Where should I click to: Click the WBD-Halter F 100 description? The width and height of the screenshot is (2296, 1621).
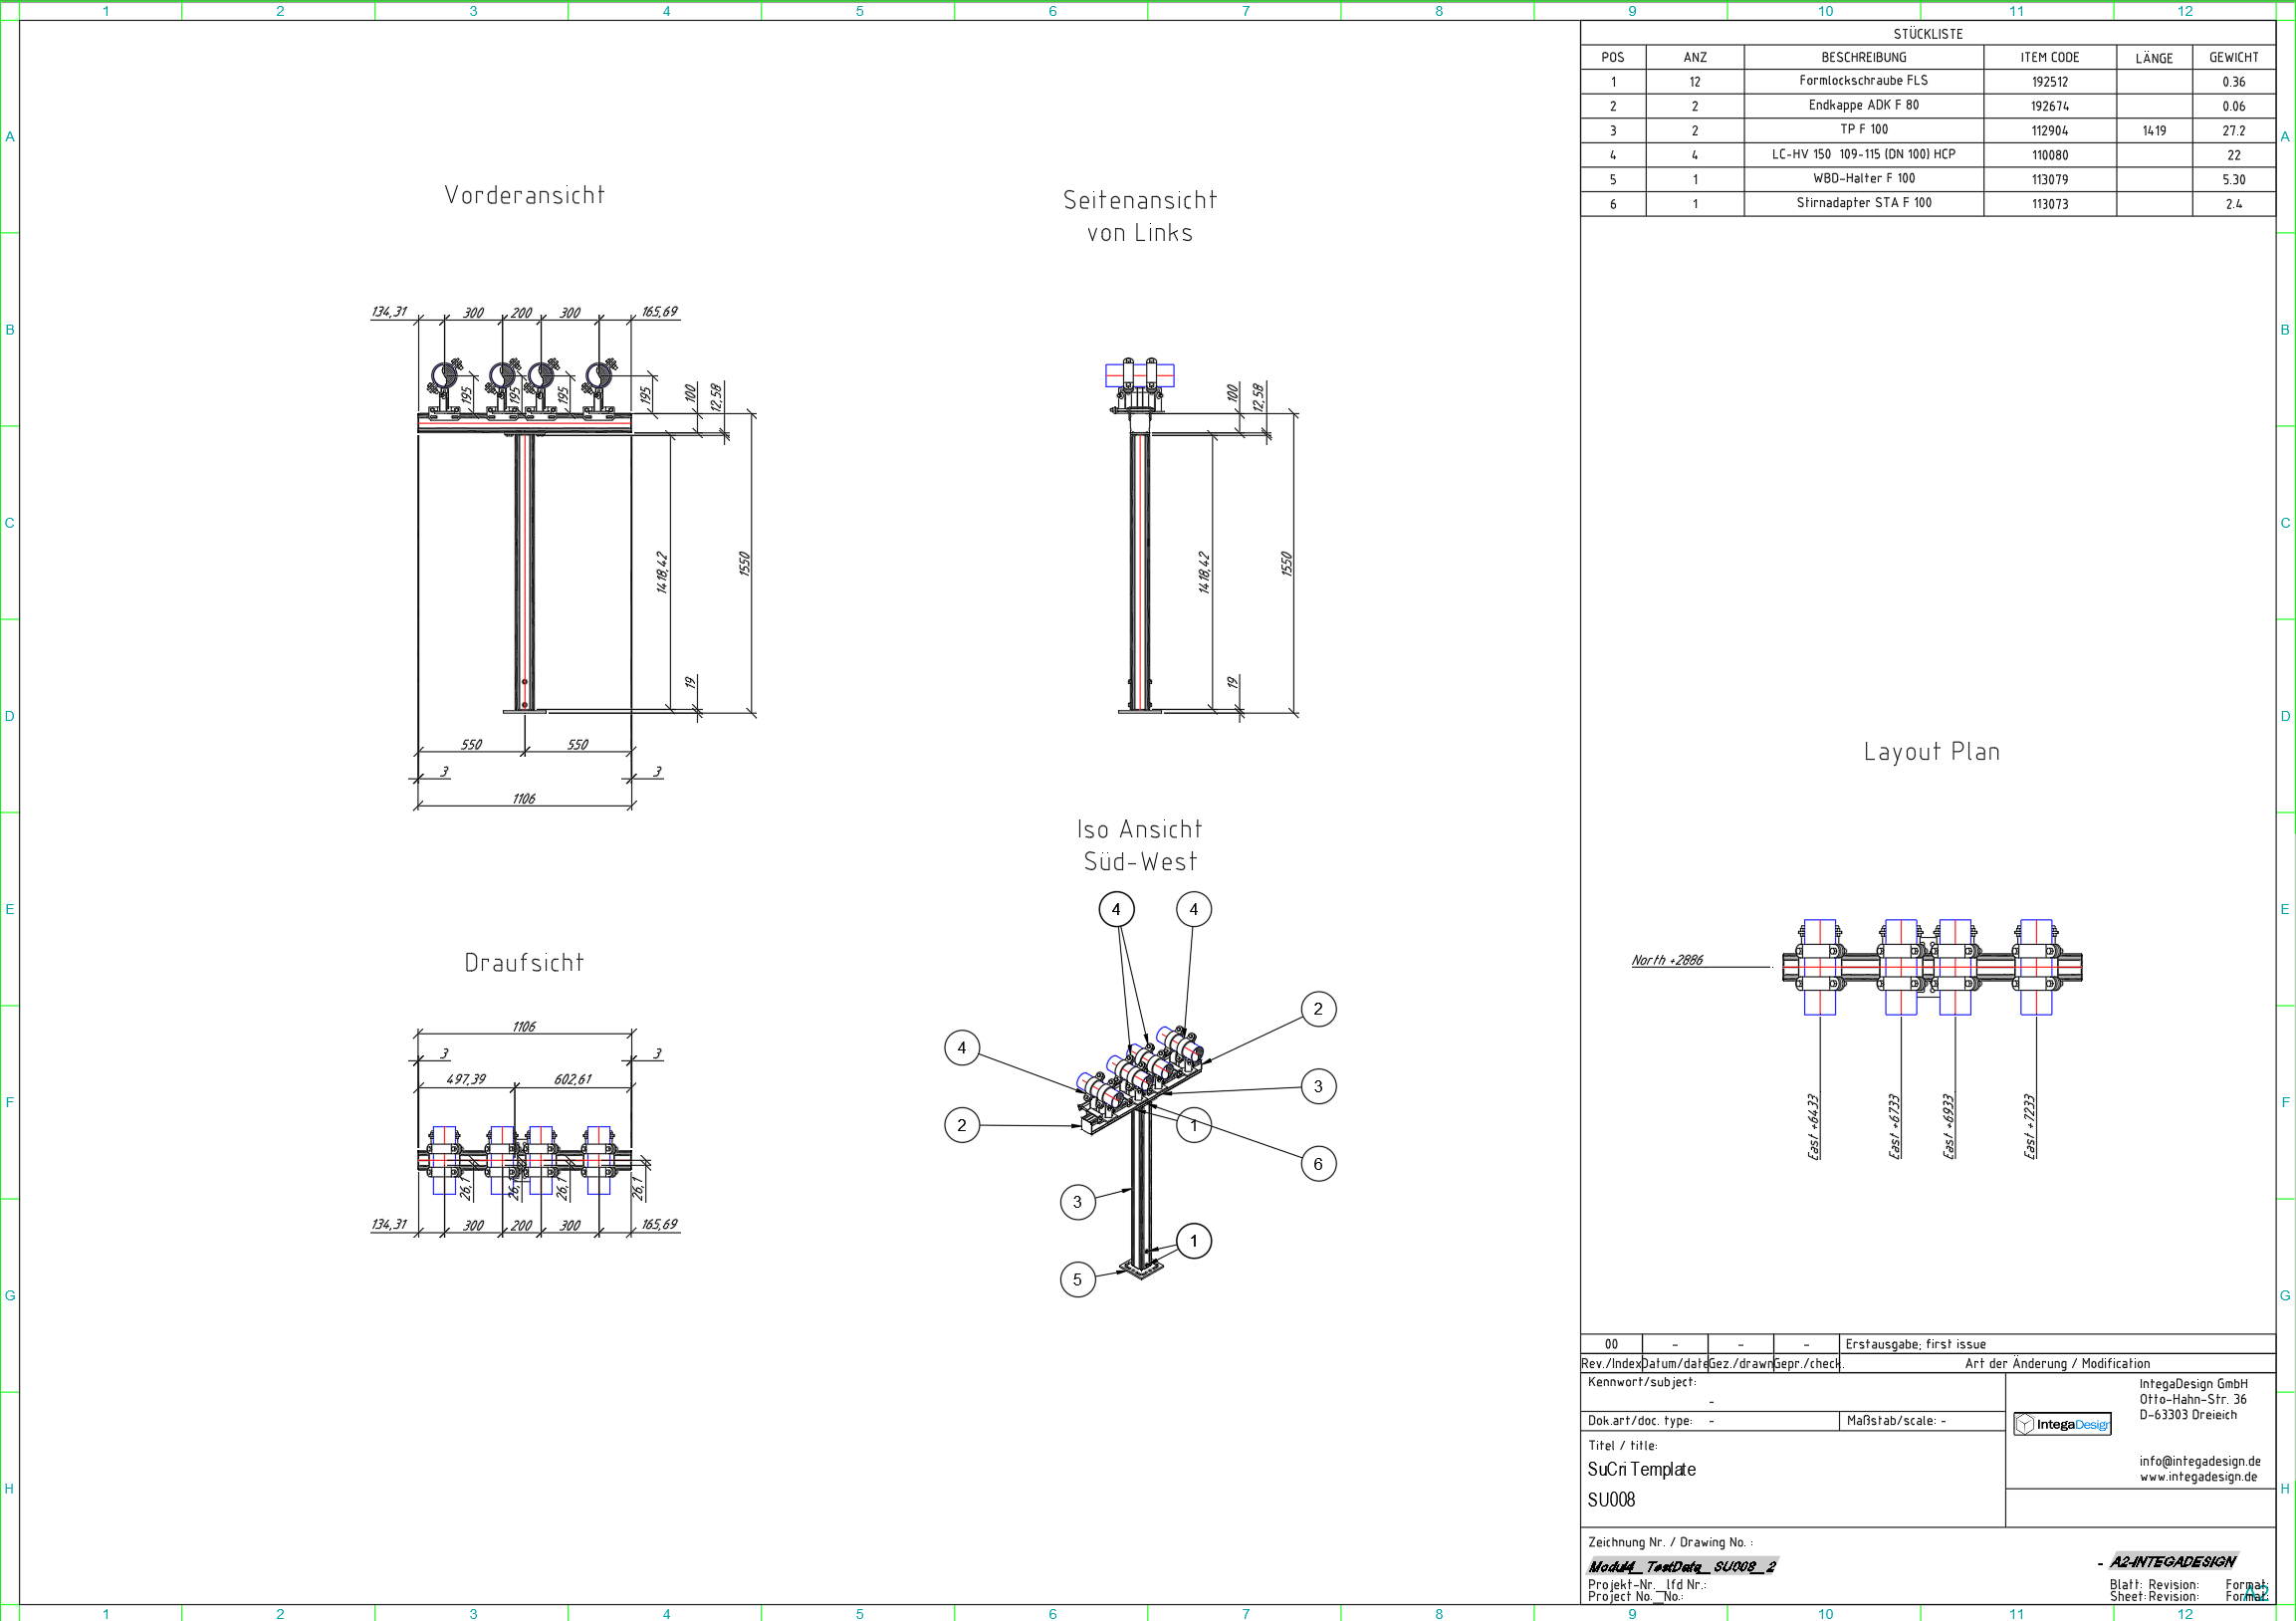coord(1863,179)
